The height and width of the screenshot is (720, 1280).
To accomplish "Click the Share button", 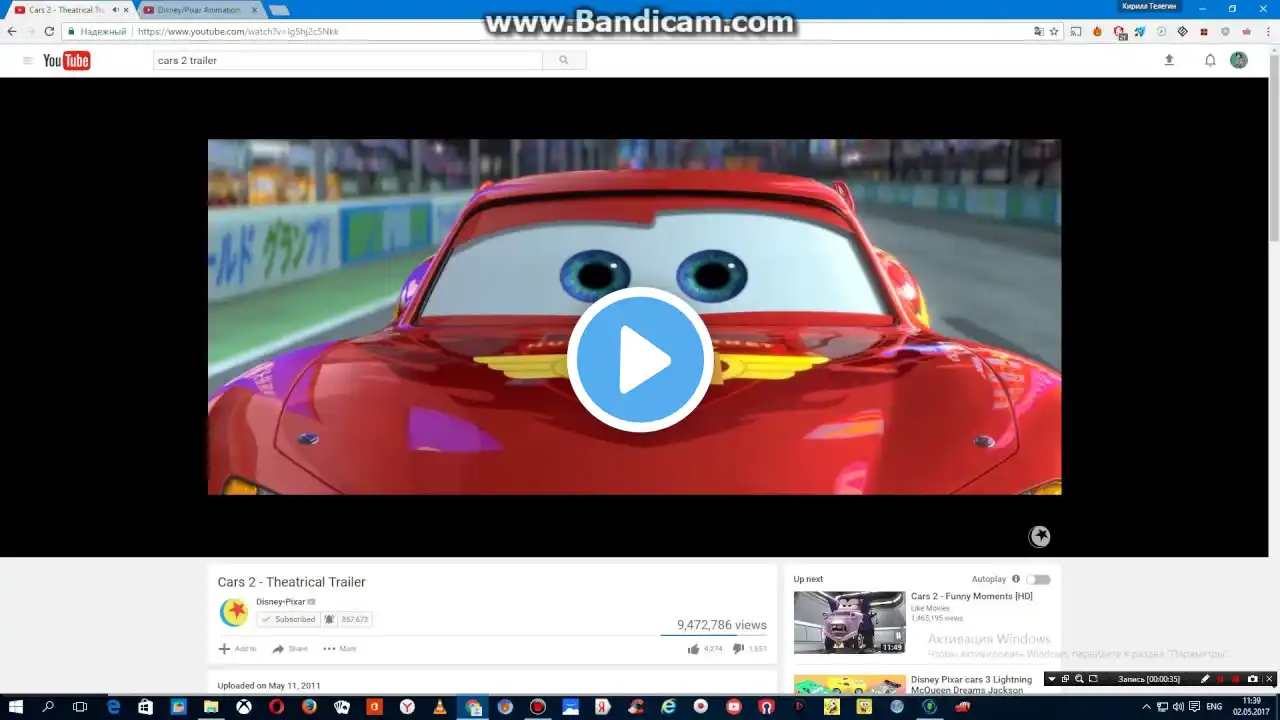I will (290, 649).
